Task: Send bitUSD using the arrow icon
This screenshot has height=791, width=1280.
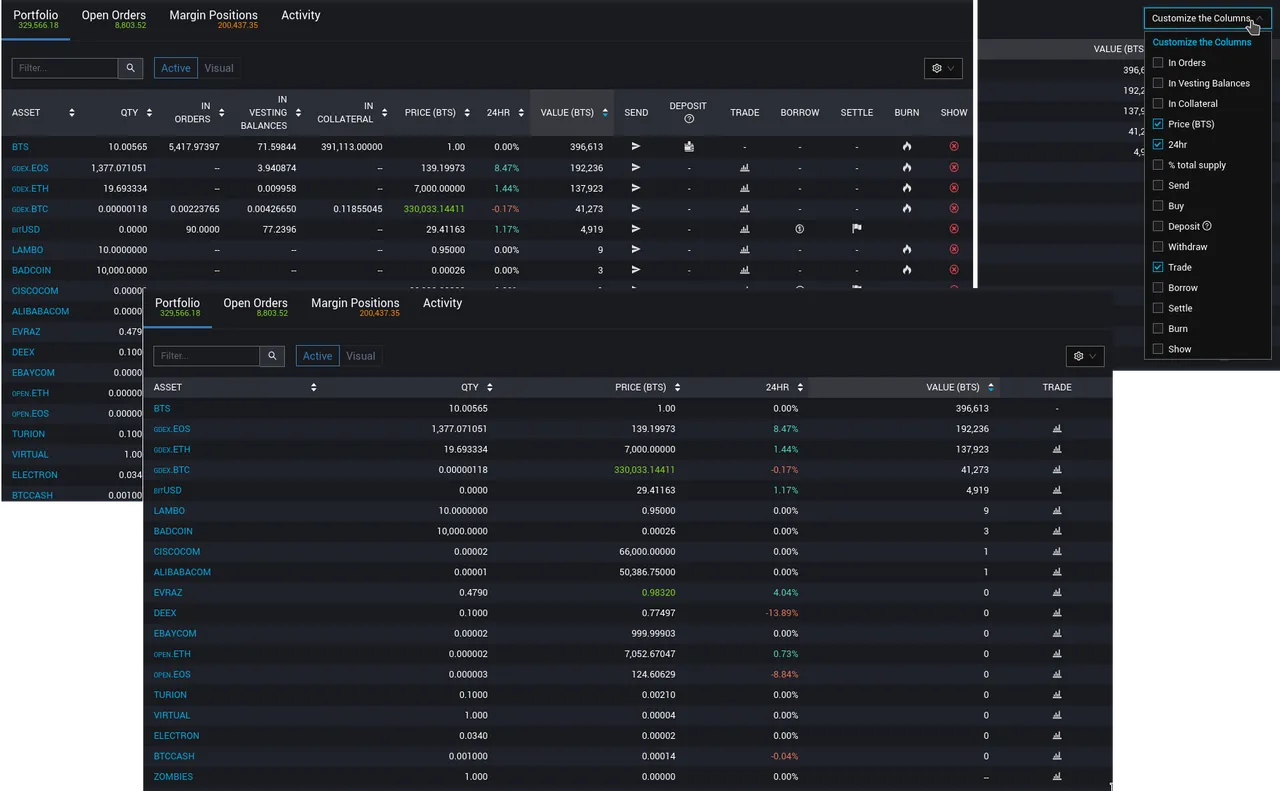Action: (636, 229)
